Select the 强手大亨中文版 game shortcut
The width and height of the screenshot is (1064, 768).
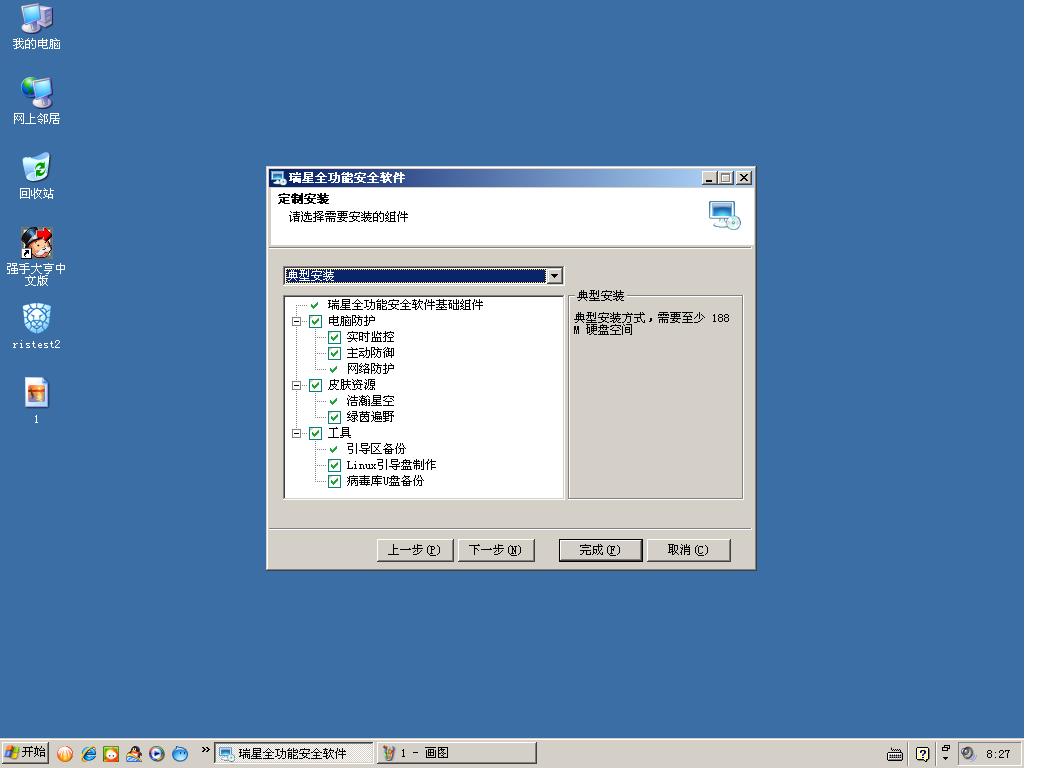click(x=37, y=256)
